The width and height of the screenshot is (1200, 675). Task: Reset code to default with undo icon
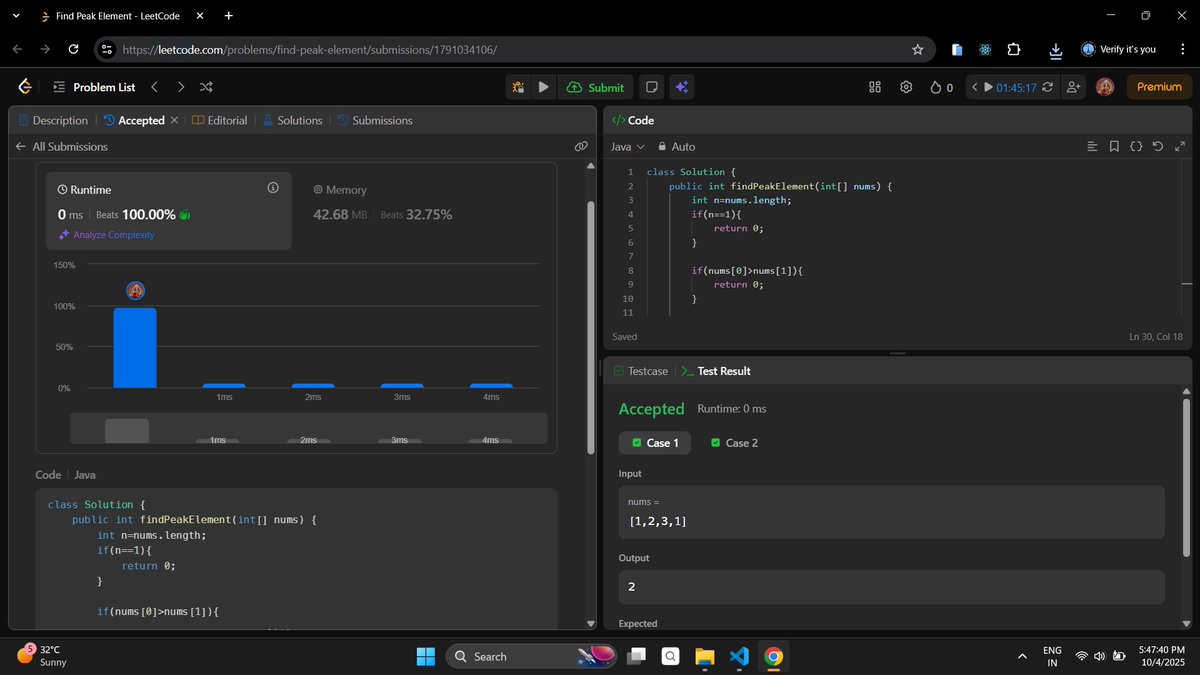1158,146
